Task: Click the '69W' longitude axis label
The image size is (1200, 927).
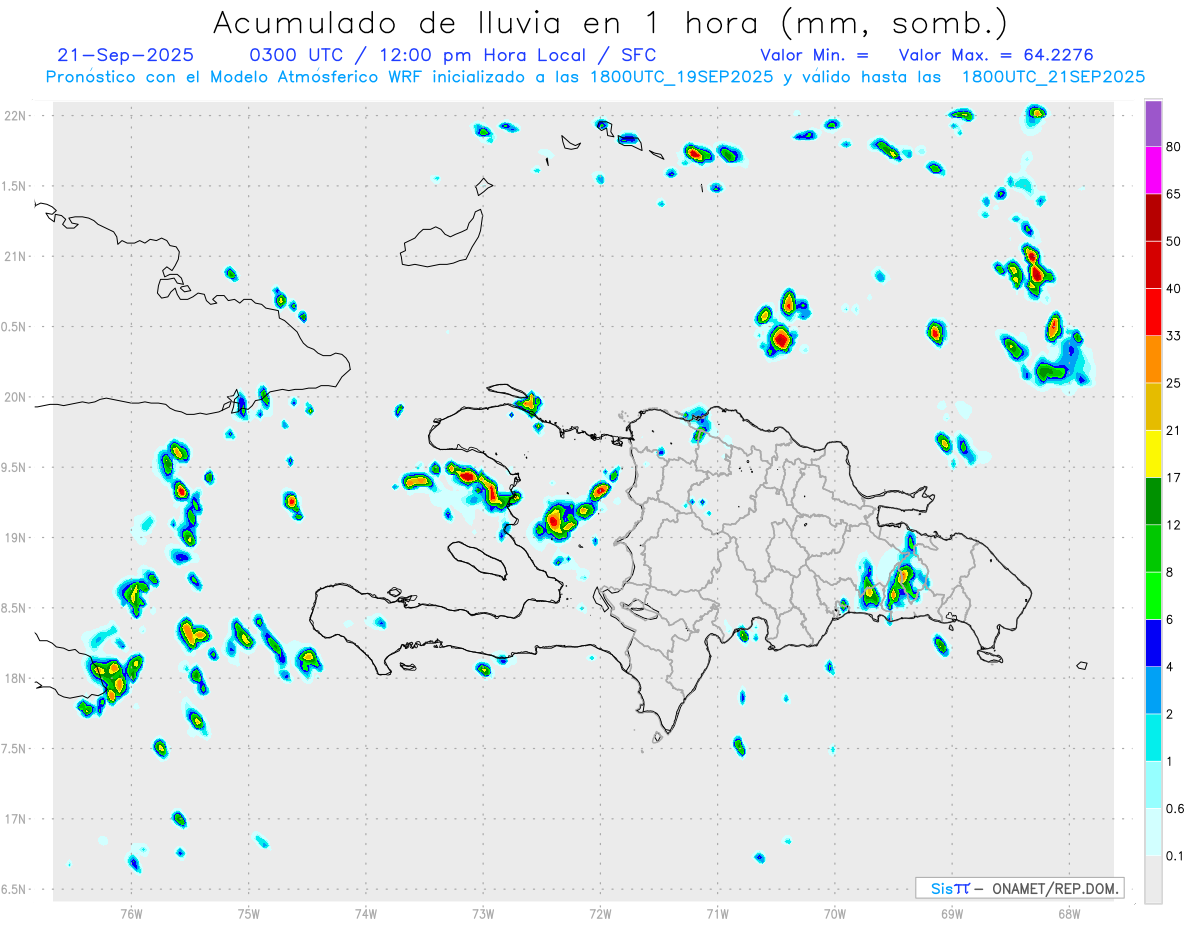Action: pos(952,913)
